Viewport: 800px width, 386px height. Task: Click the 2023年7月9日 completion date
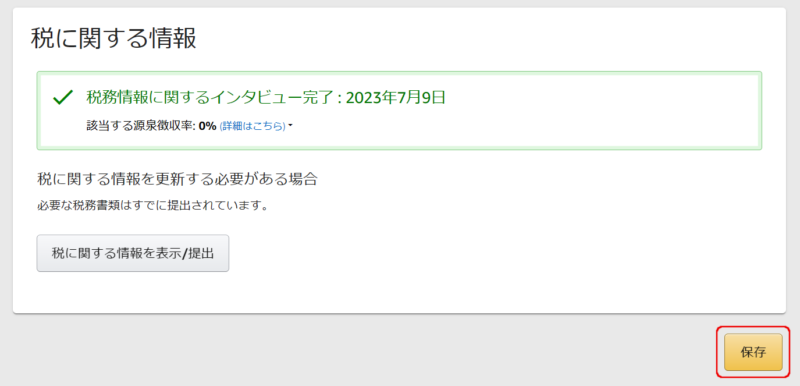point(396,97)
